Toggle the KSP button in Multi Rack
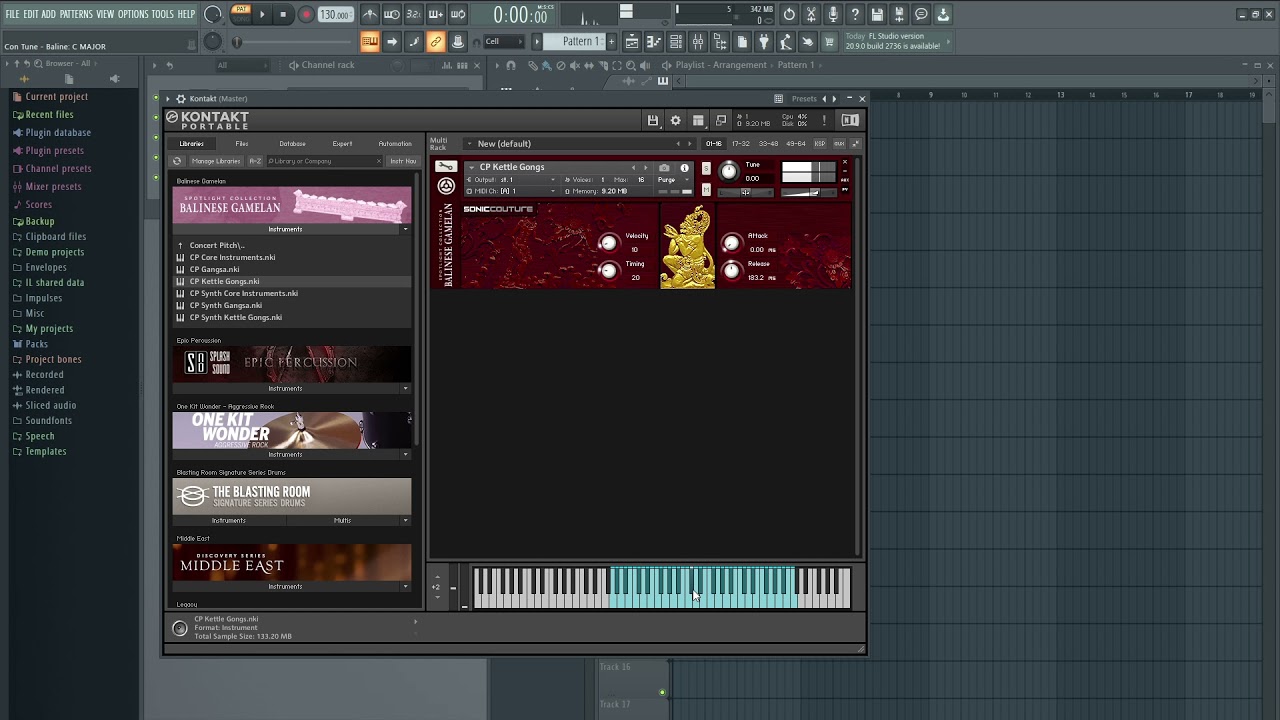 820,144
